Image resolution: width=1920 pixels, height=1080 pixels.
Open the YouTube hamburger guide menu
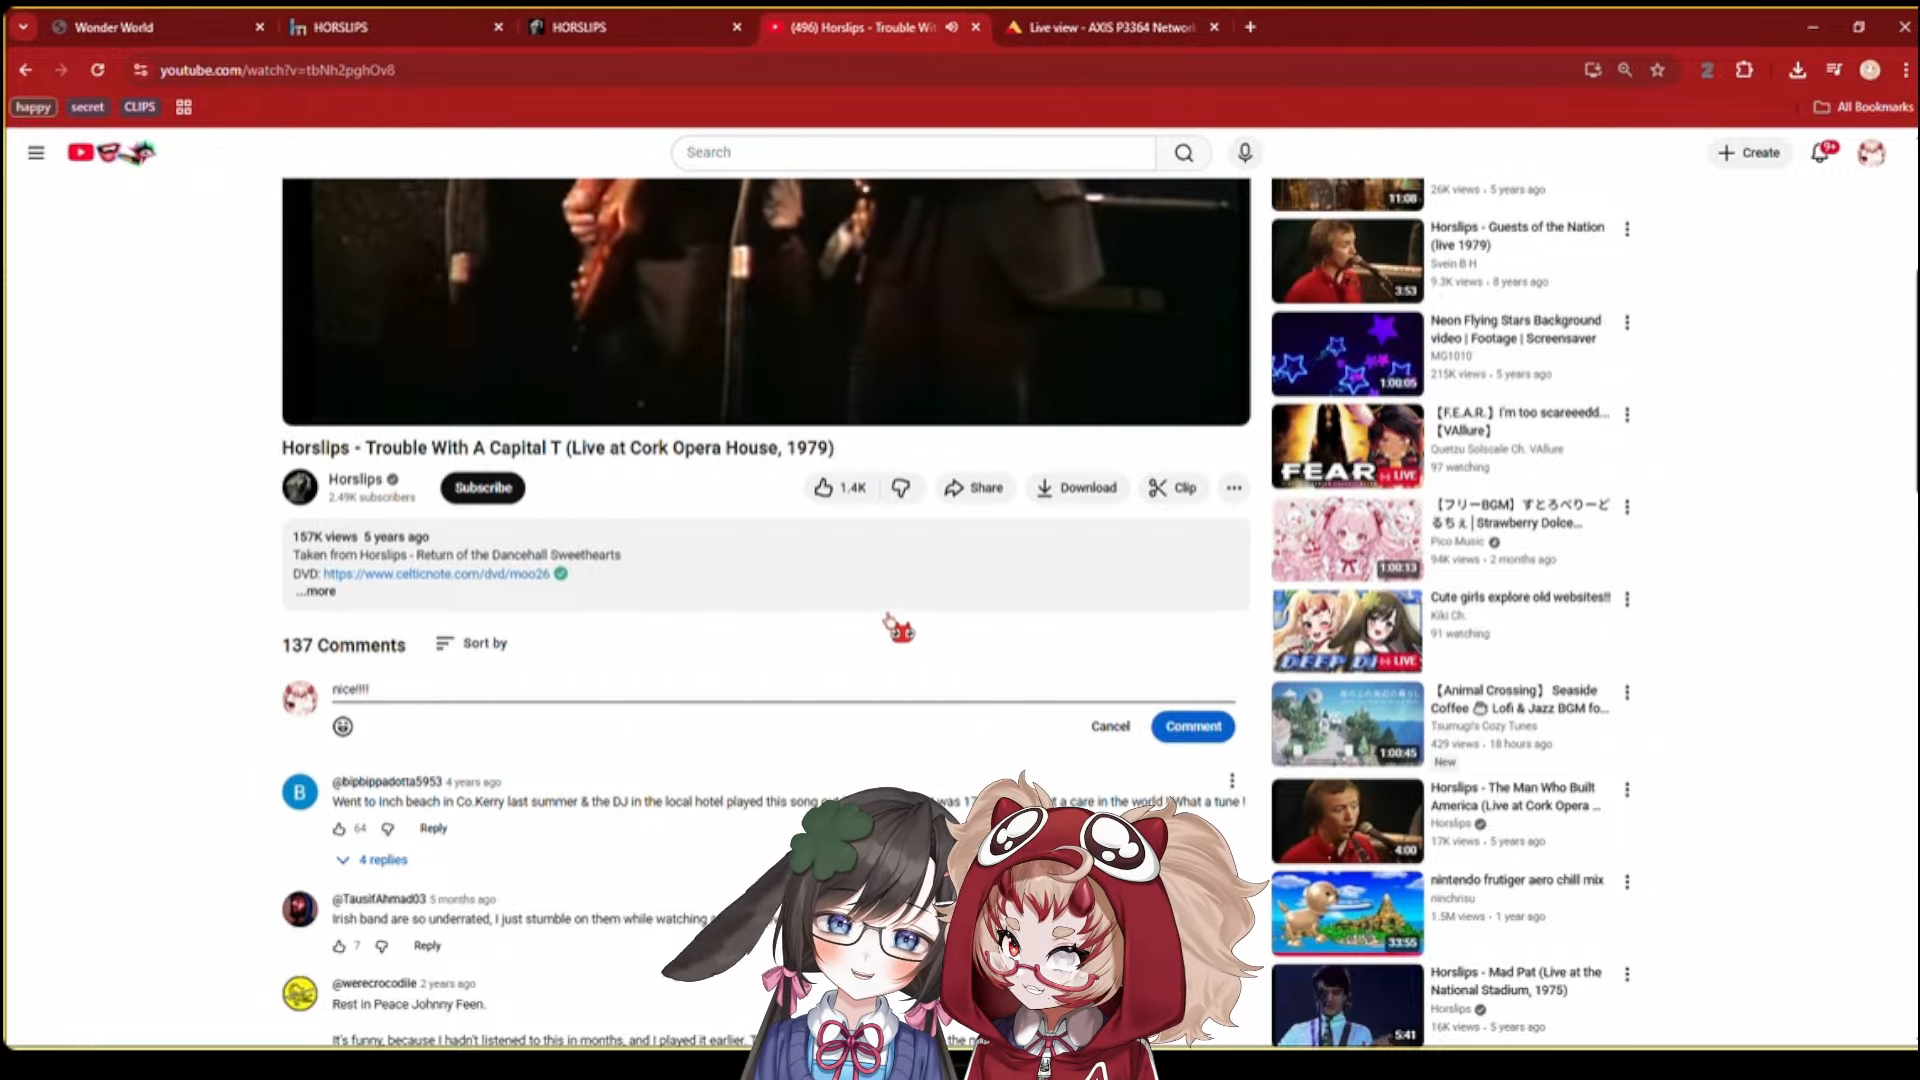tap(36, 153)
